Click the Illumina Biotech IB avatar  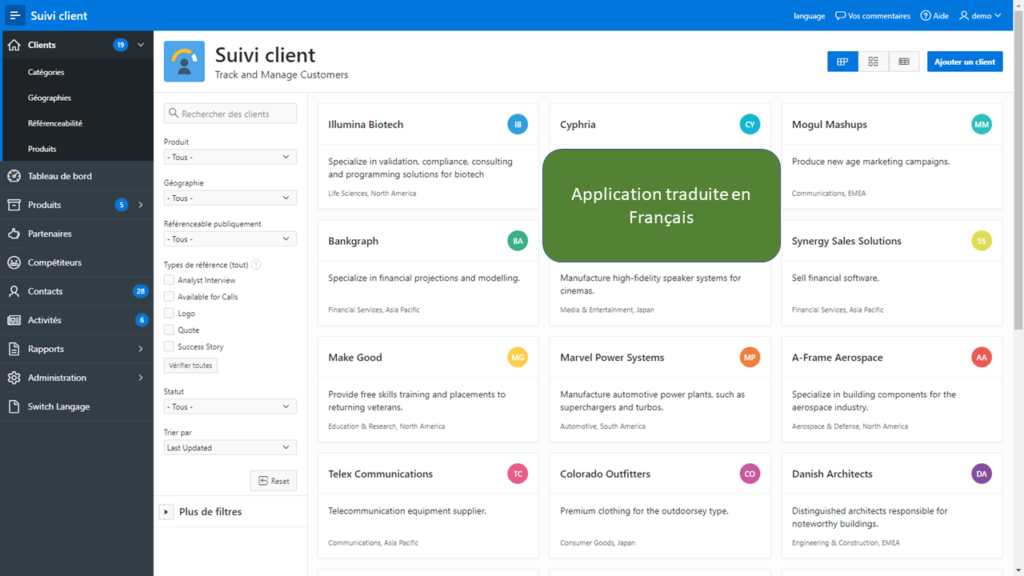tap(517, 124)
